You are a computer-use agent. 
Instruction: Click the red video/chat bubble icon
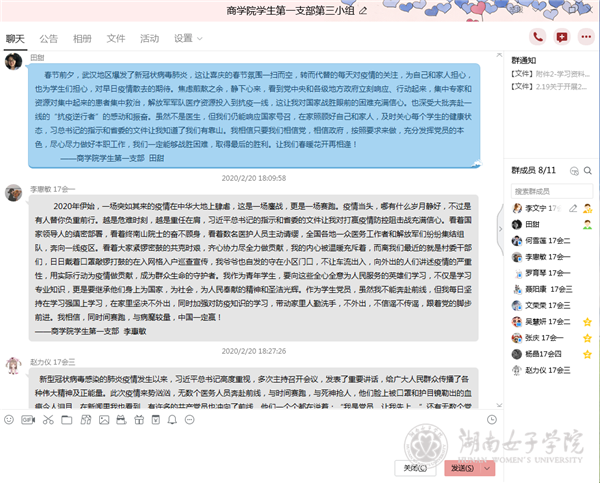tap(562, 37)
